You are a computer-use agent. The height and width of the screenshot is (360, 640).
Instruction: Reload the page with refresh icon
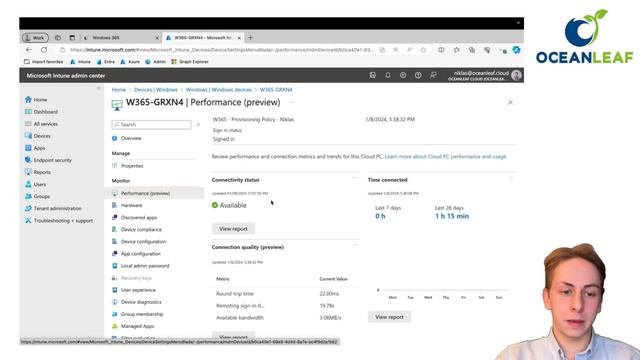pyautogui.click(x=44, y=50)
